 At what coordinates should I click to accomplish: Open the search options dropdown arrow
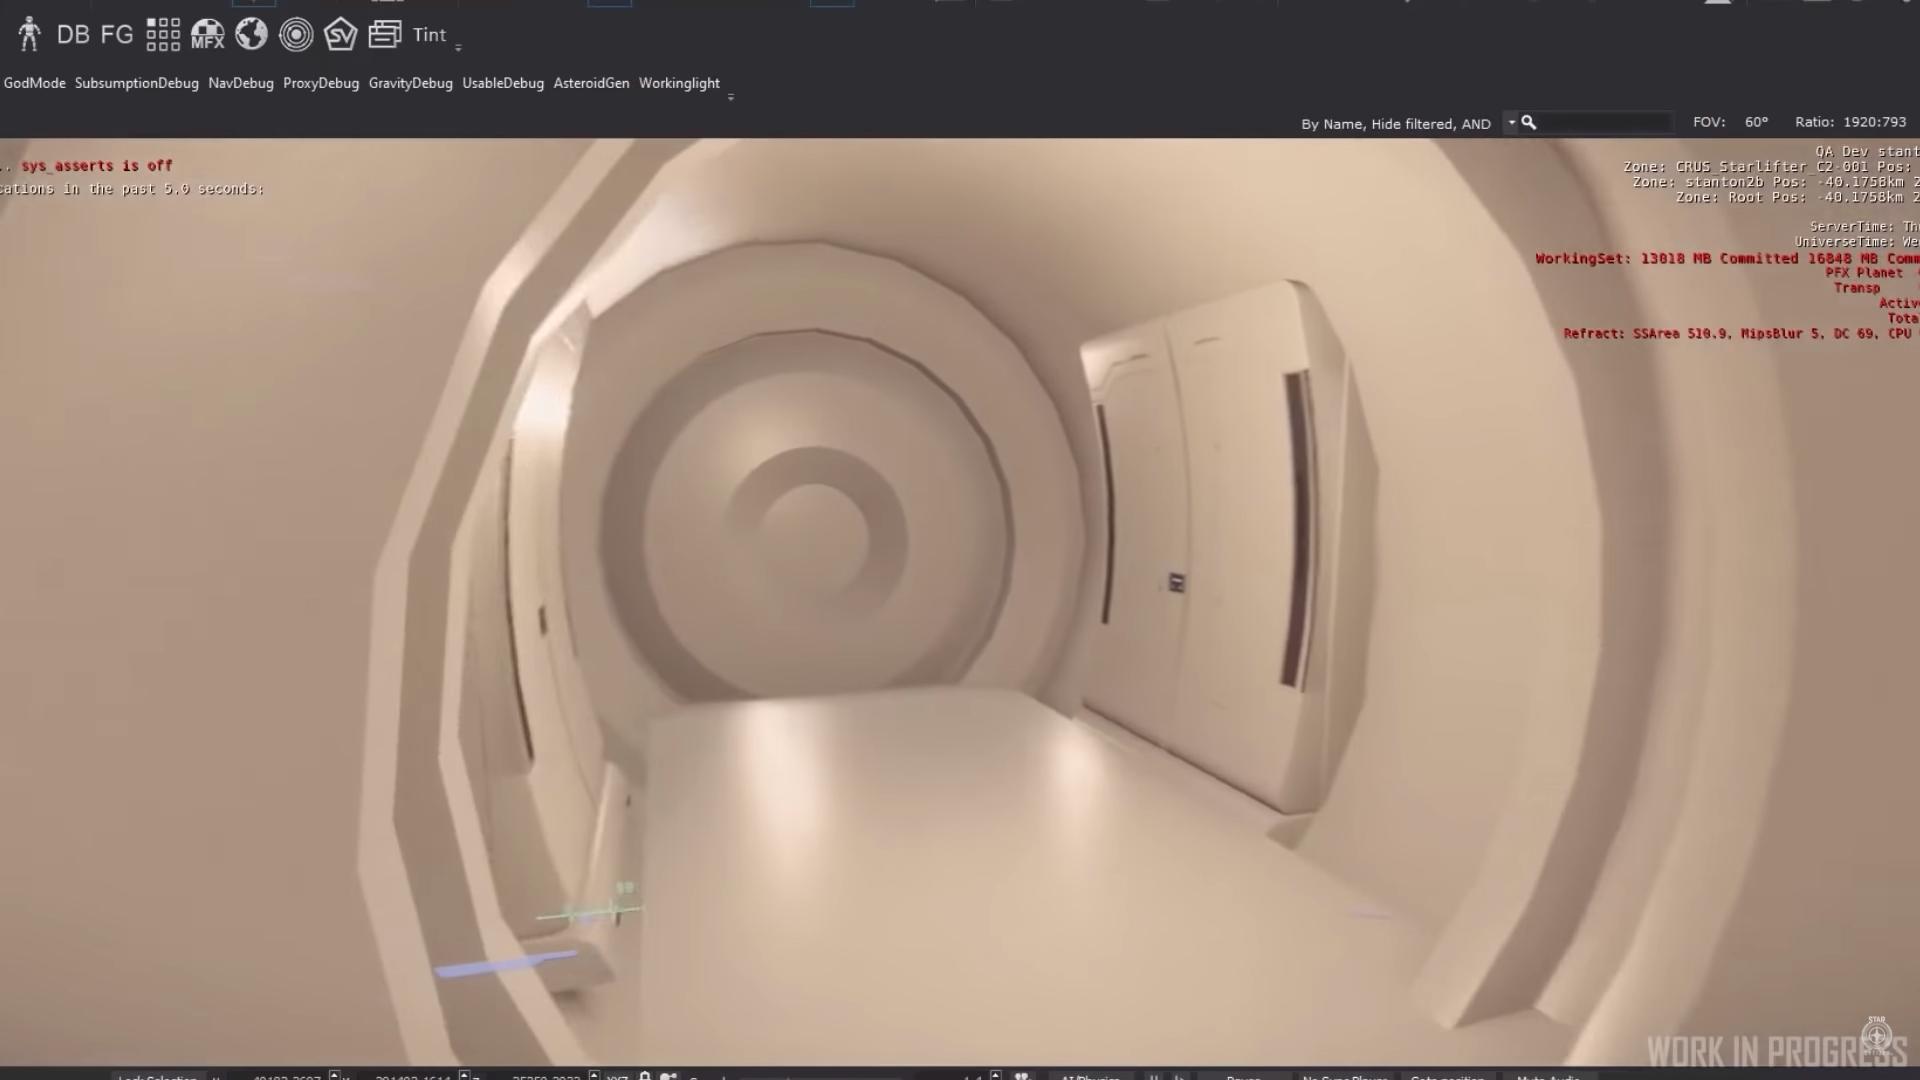coord(1511,122)
